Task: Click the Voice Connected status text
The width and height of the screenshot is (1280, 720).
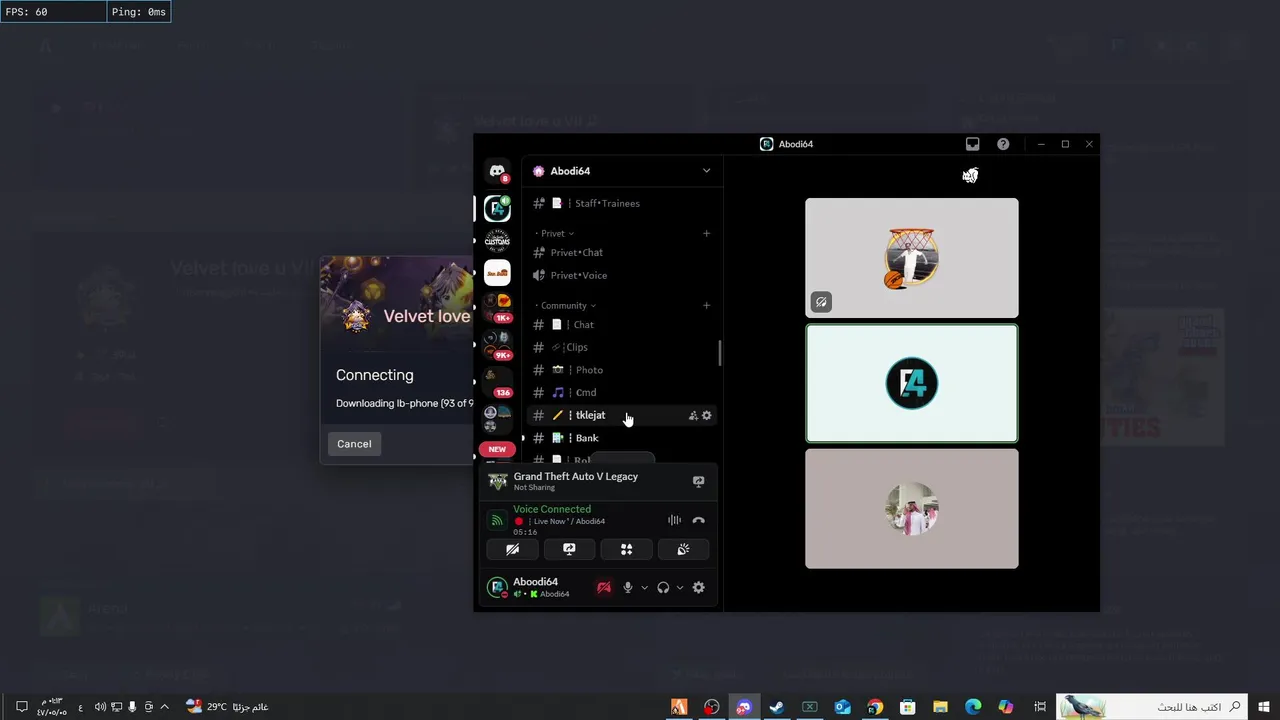Action: tap(552, 509)
